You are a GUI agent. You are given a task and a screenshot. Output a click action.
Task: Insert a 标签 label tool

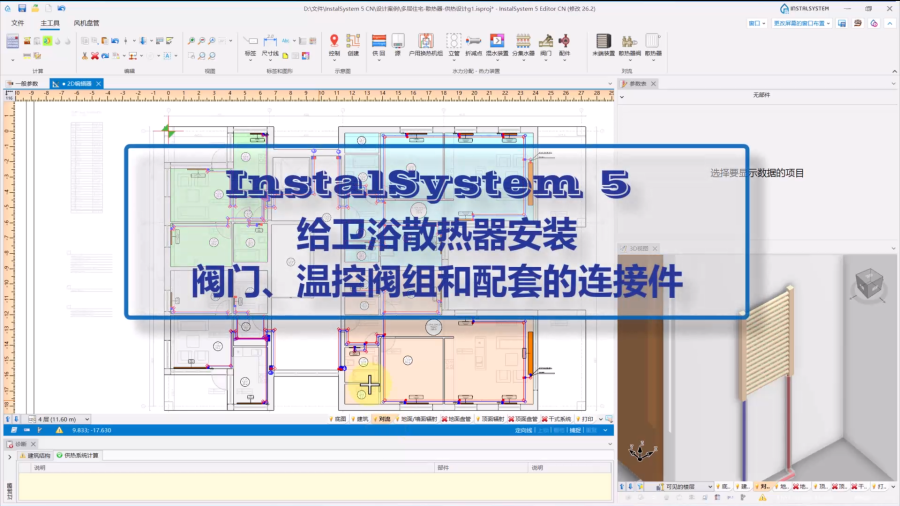click(x=250, y=45)
